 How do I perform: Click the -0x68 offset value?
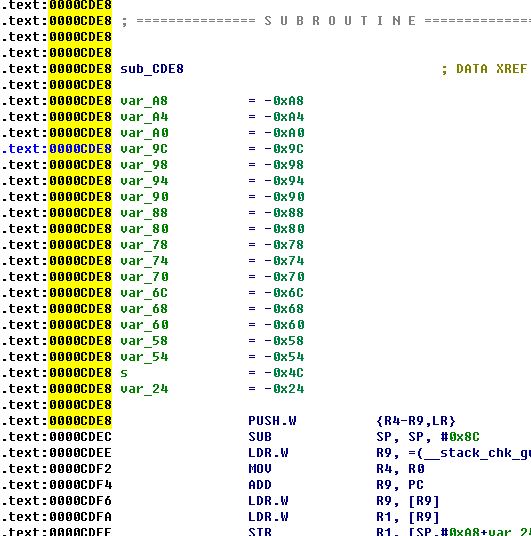pyautogui.click(x=284, y=309)
